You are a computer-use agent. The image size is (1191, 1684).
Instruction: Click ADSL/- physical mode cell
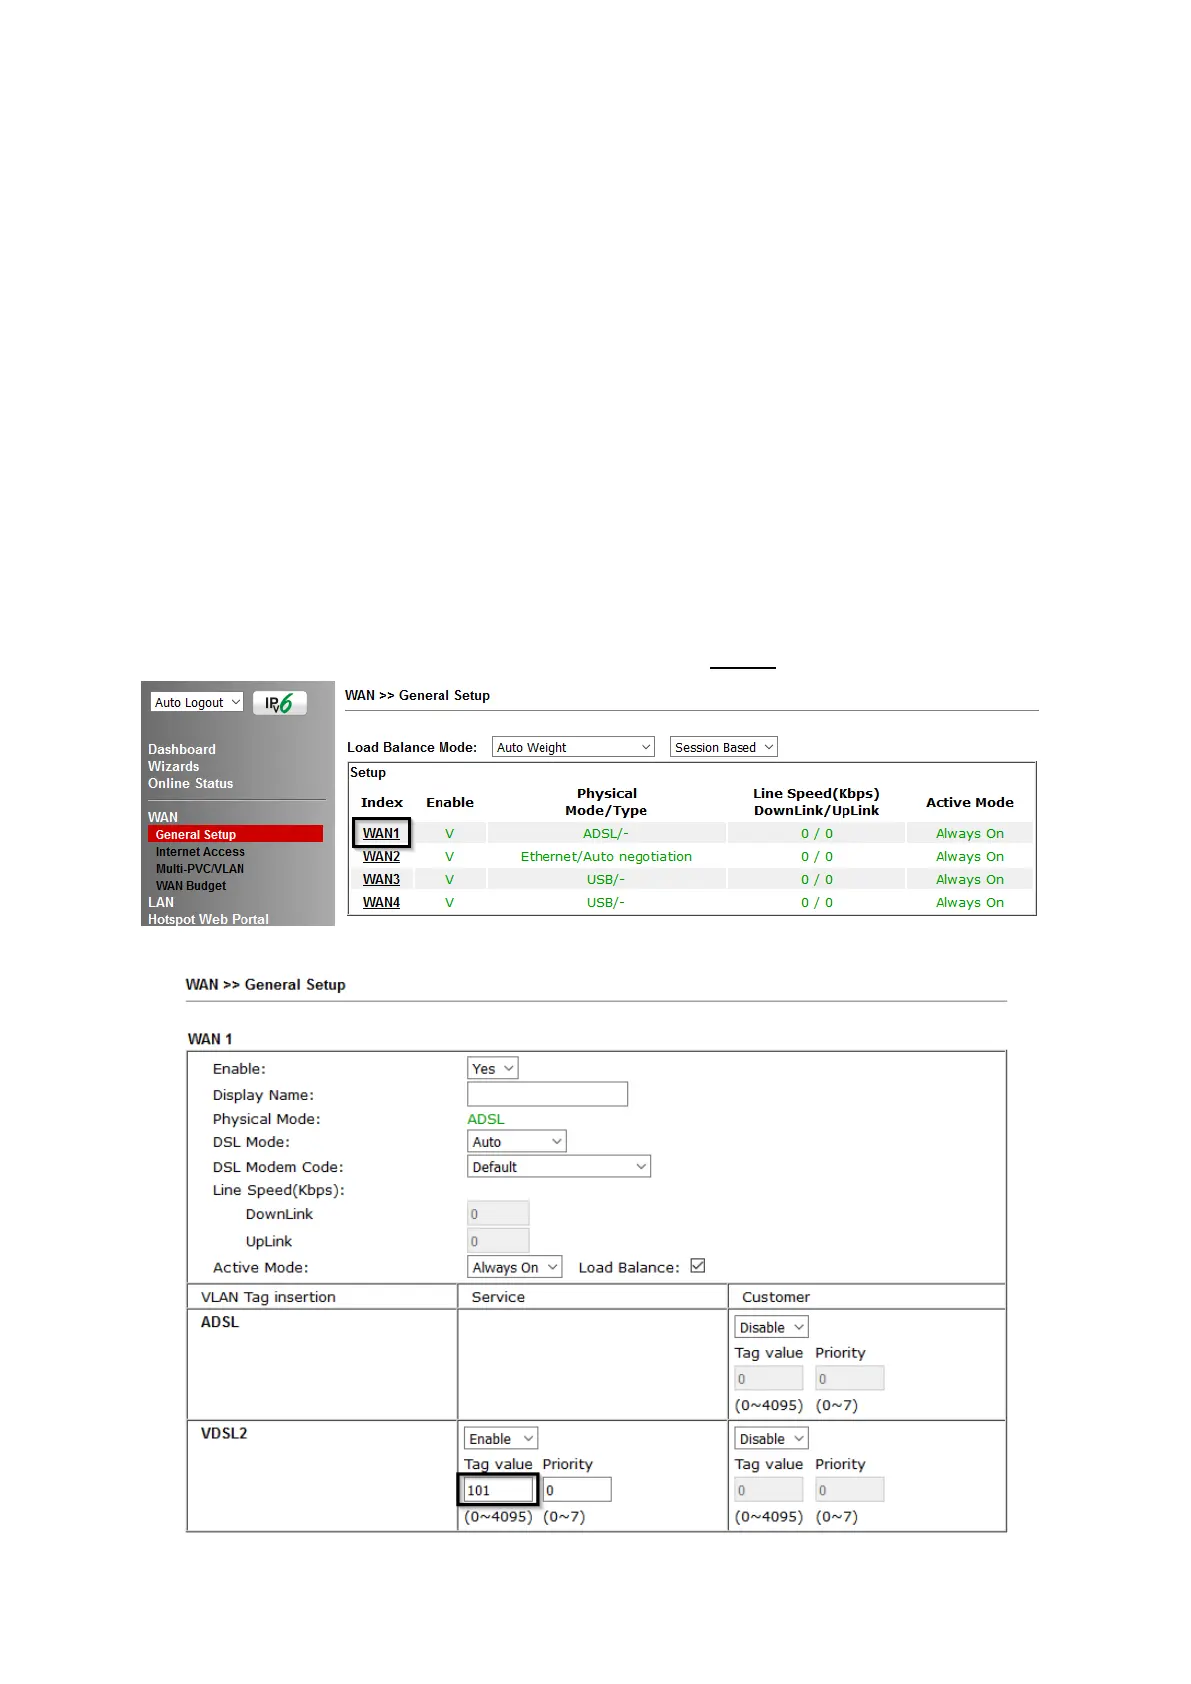click(606, 833)
